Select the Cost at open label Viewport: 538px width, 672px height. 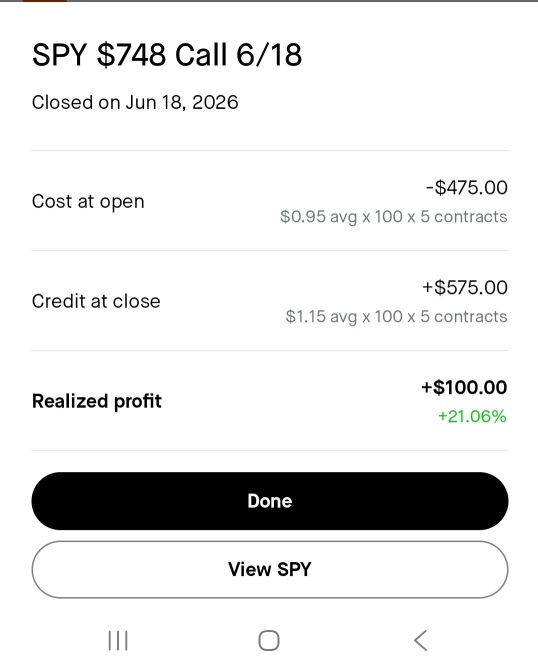88,201
